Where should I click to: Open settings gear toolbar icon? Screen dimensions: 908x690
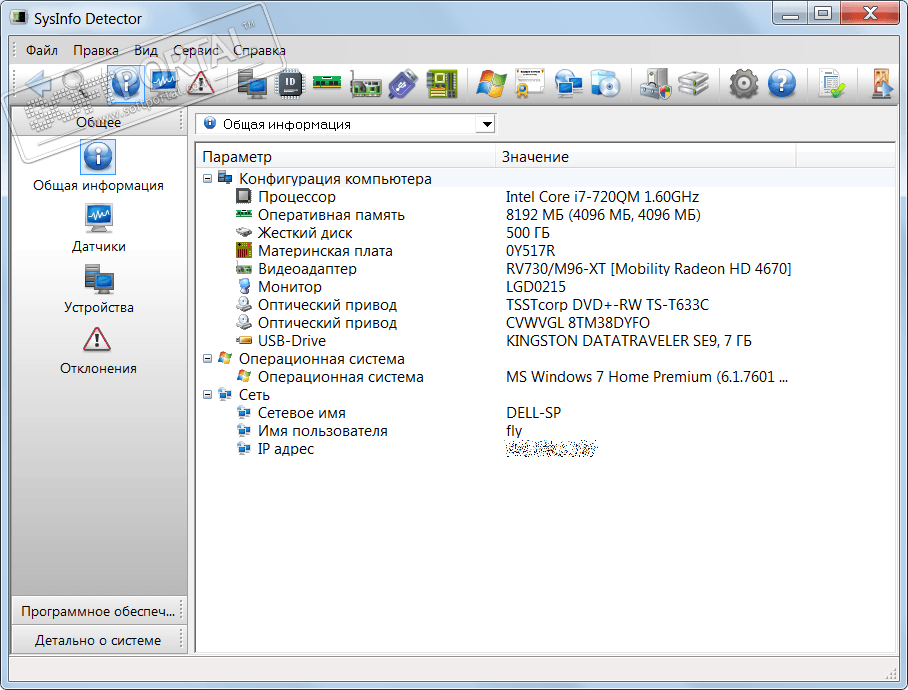(x=744, y=84)
